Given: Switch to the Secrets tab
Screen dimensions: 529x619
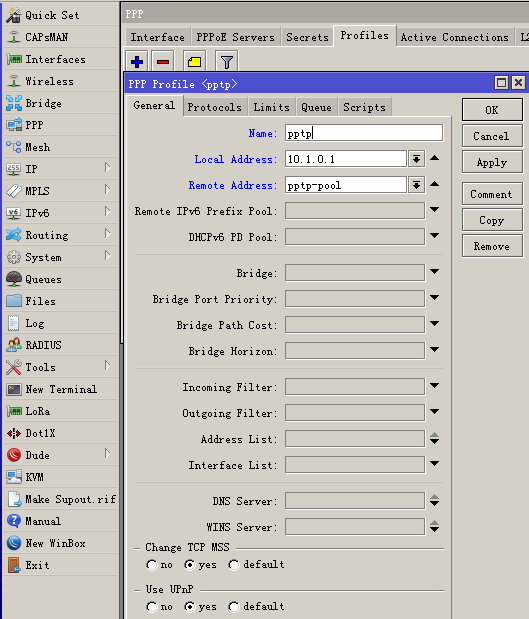Looking at the screenshot, I should tap(307, 38).
